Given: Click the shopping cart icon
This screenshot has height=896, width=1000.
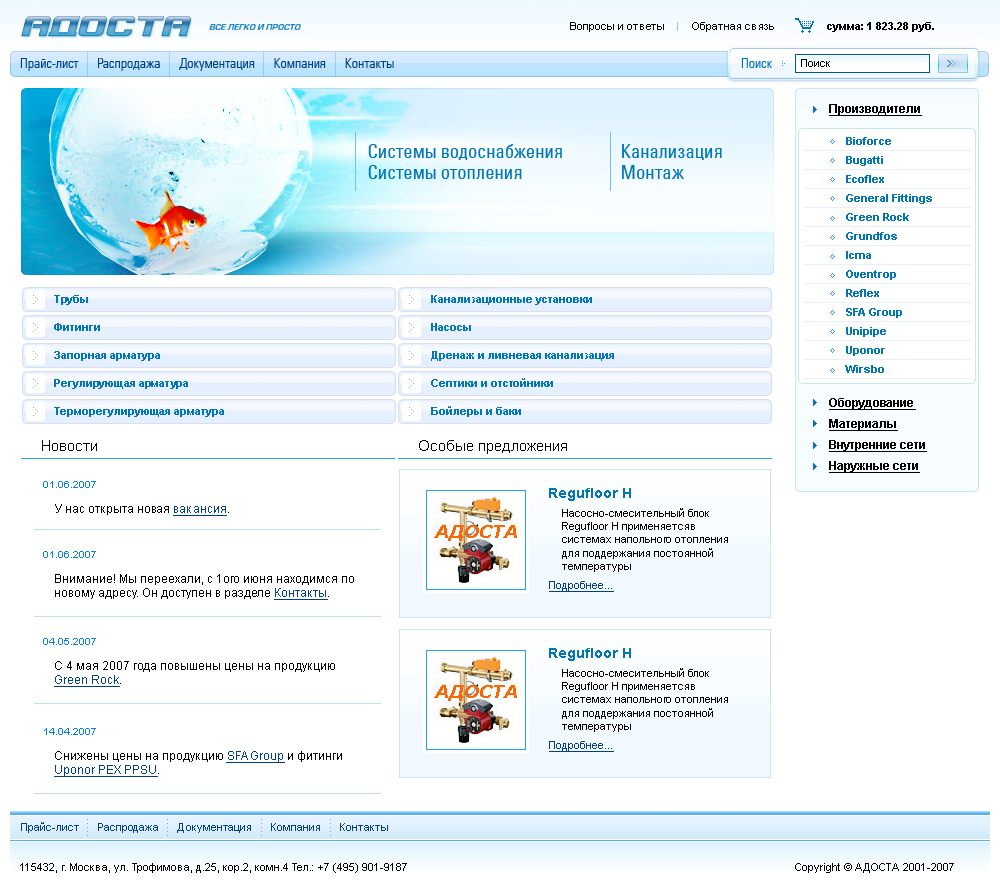Looking at the screenshot, I should tap(805, 23).
